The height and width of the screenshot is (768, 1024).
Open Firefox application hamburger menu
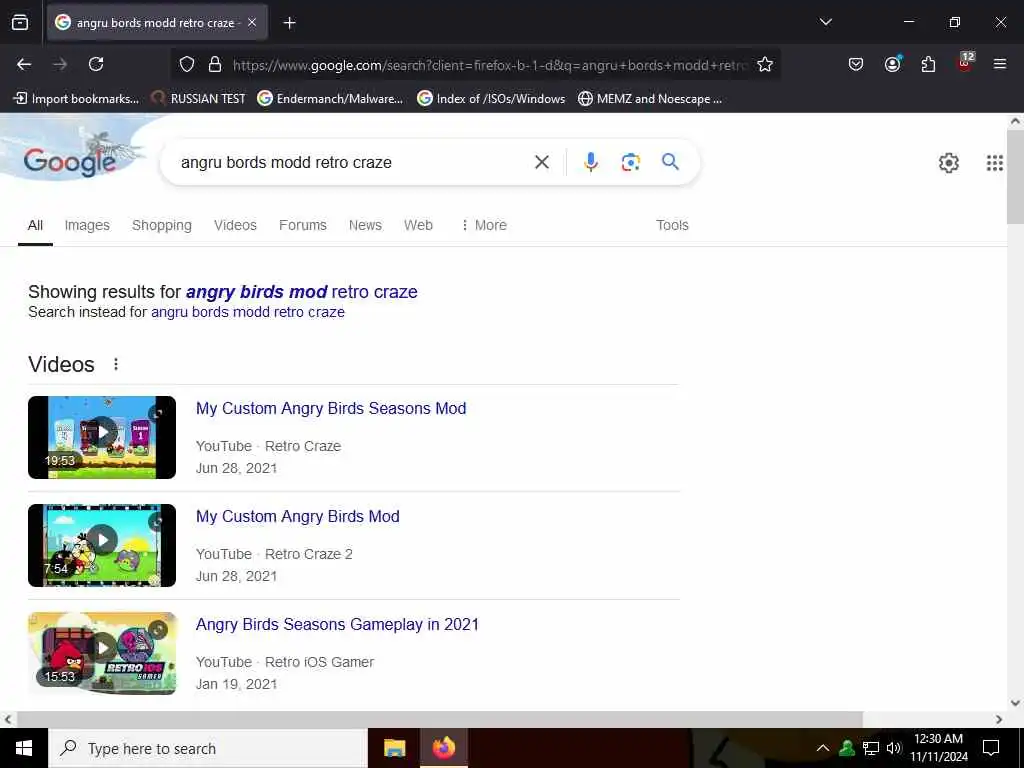click(1000, 64)
